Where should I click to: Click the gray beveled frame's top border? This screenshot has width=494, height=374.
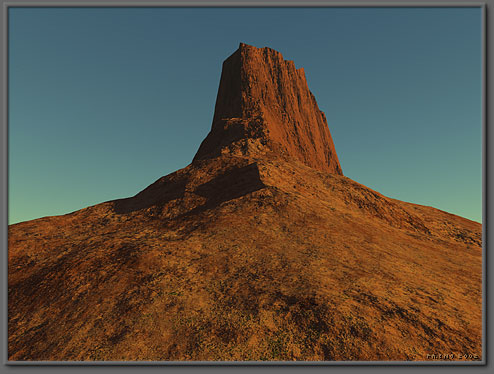[x=247, y=4]
